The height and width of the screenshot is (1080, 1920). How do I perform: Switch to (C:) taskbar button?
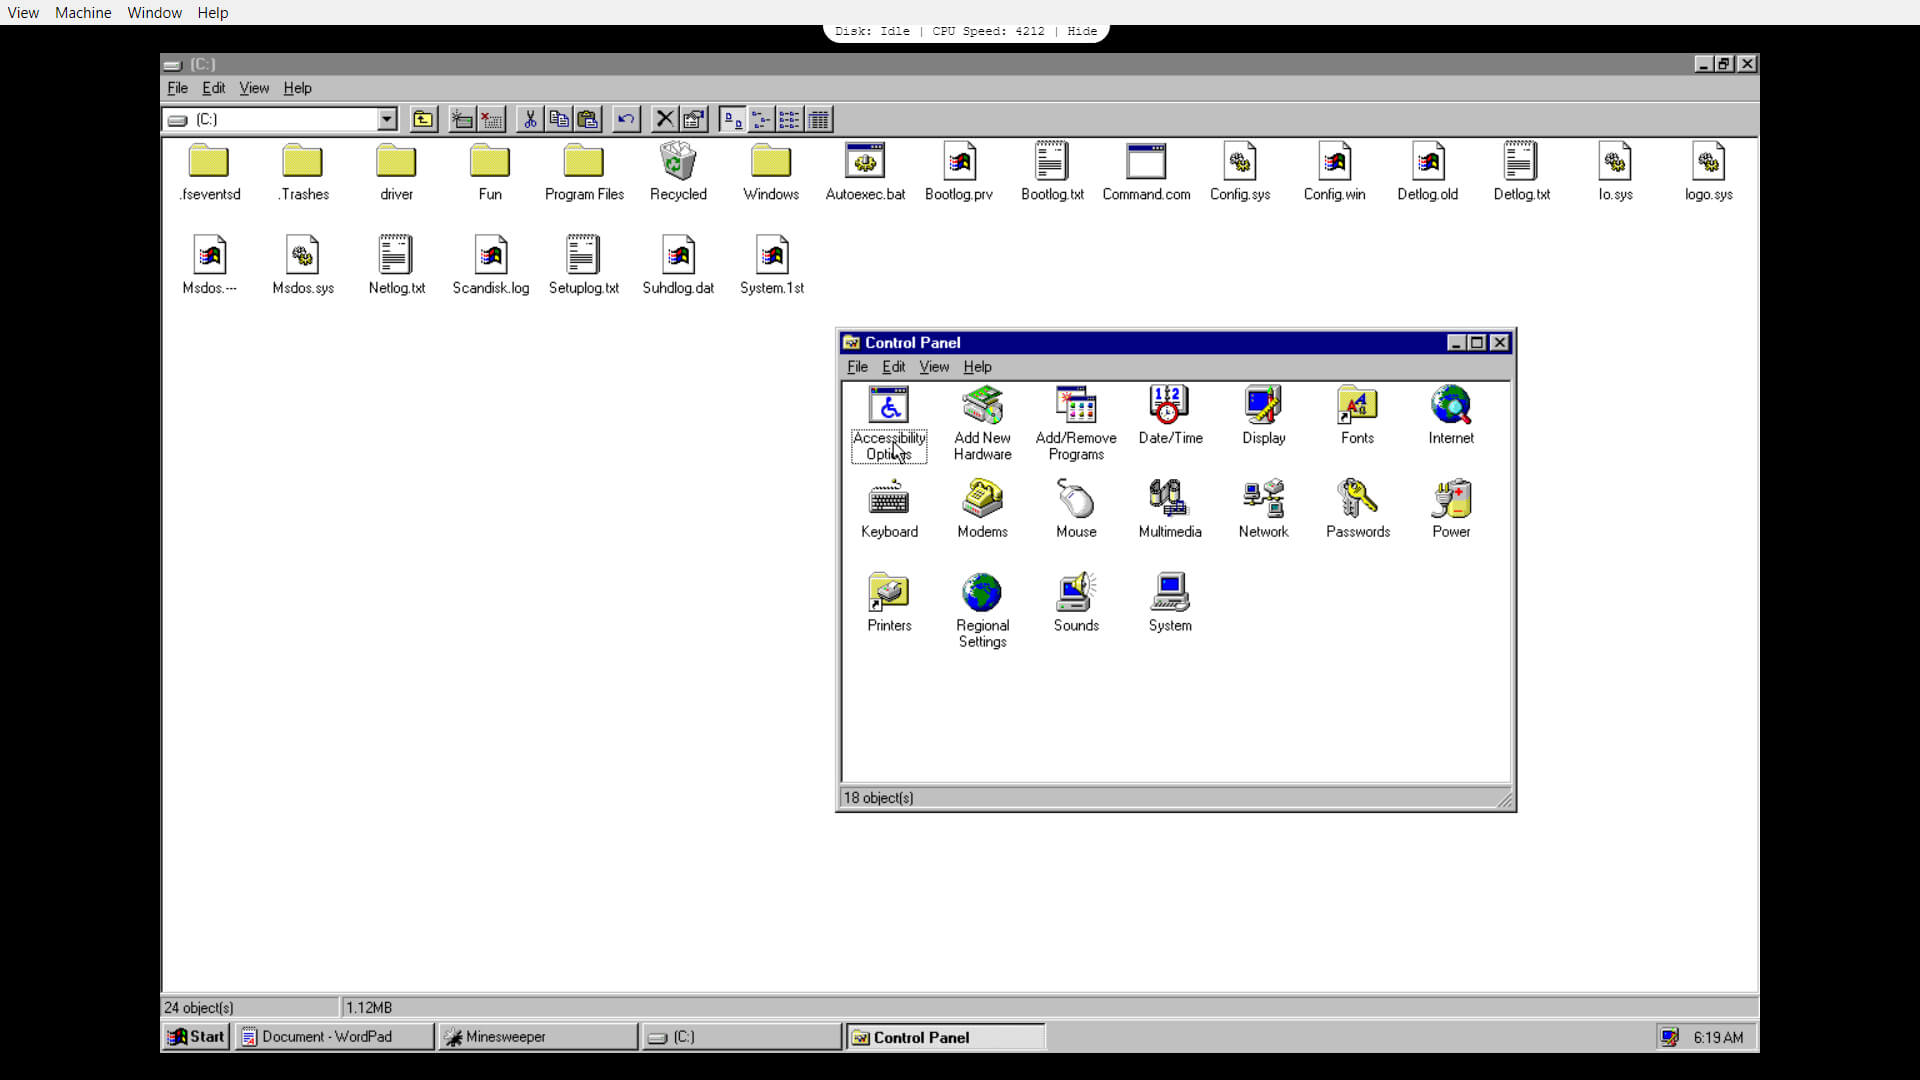(742, 1037)
